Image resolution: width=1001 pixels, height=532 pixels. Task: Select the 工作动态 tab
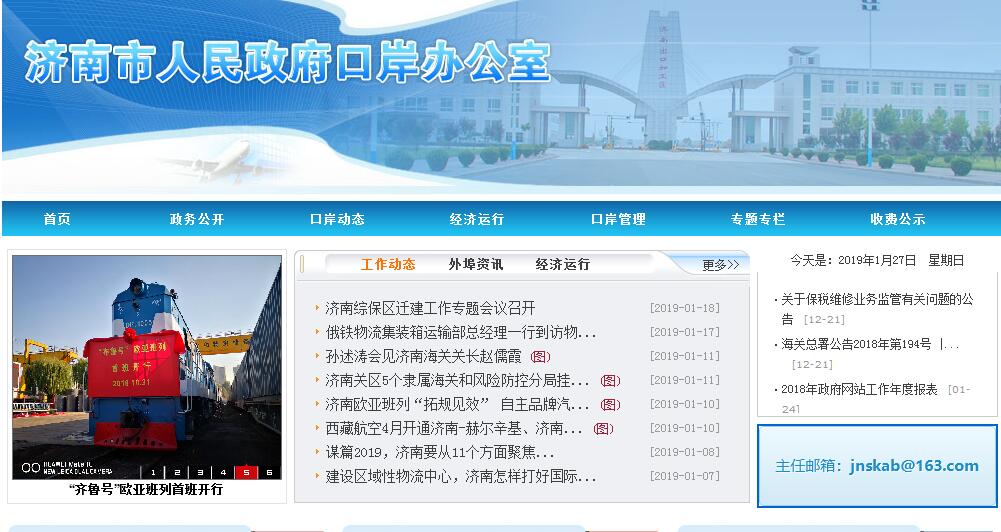point(388,265)
